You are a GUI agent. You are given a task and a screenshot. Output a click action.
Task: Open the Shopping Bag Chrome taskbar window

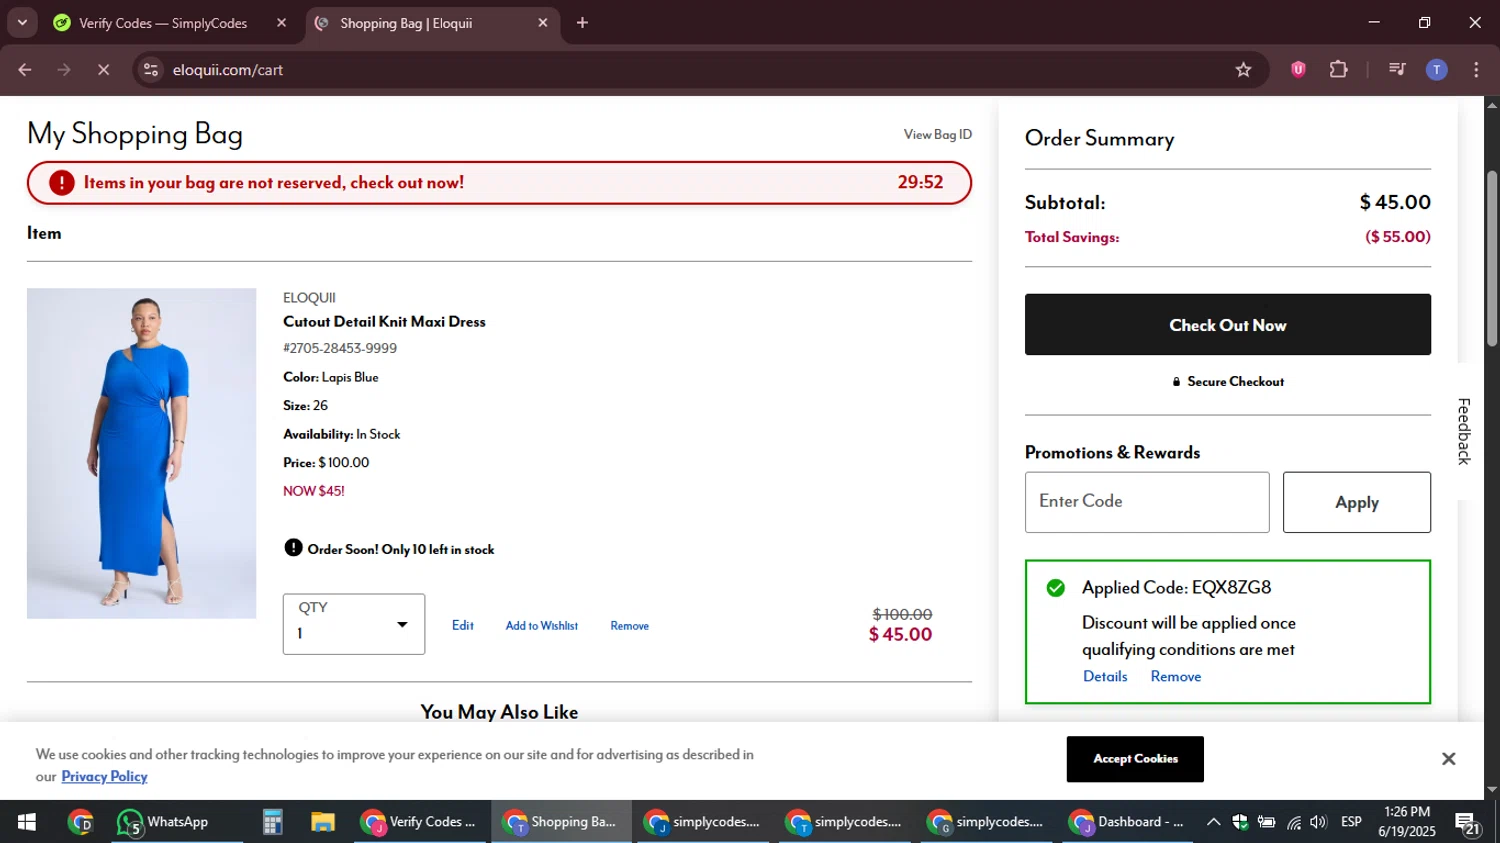(561, 822)
